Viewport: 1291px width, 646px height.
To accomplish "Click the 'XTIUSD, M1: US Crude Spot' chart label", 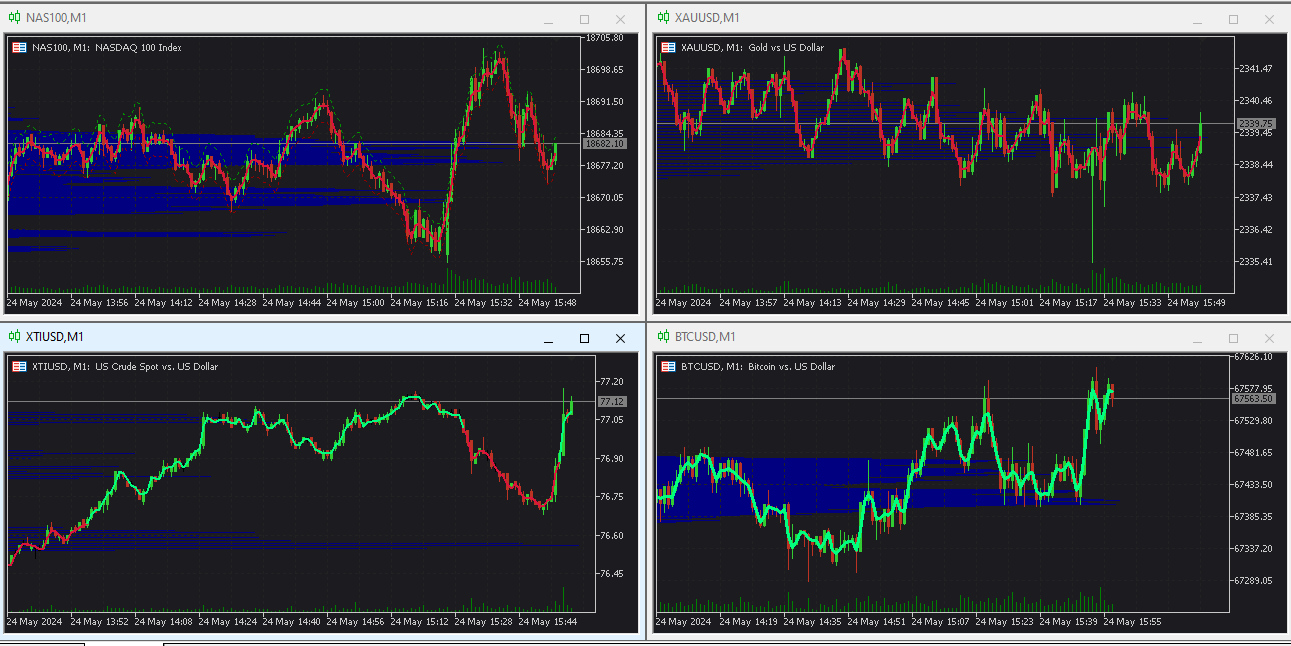I will point(125,367).
